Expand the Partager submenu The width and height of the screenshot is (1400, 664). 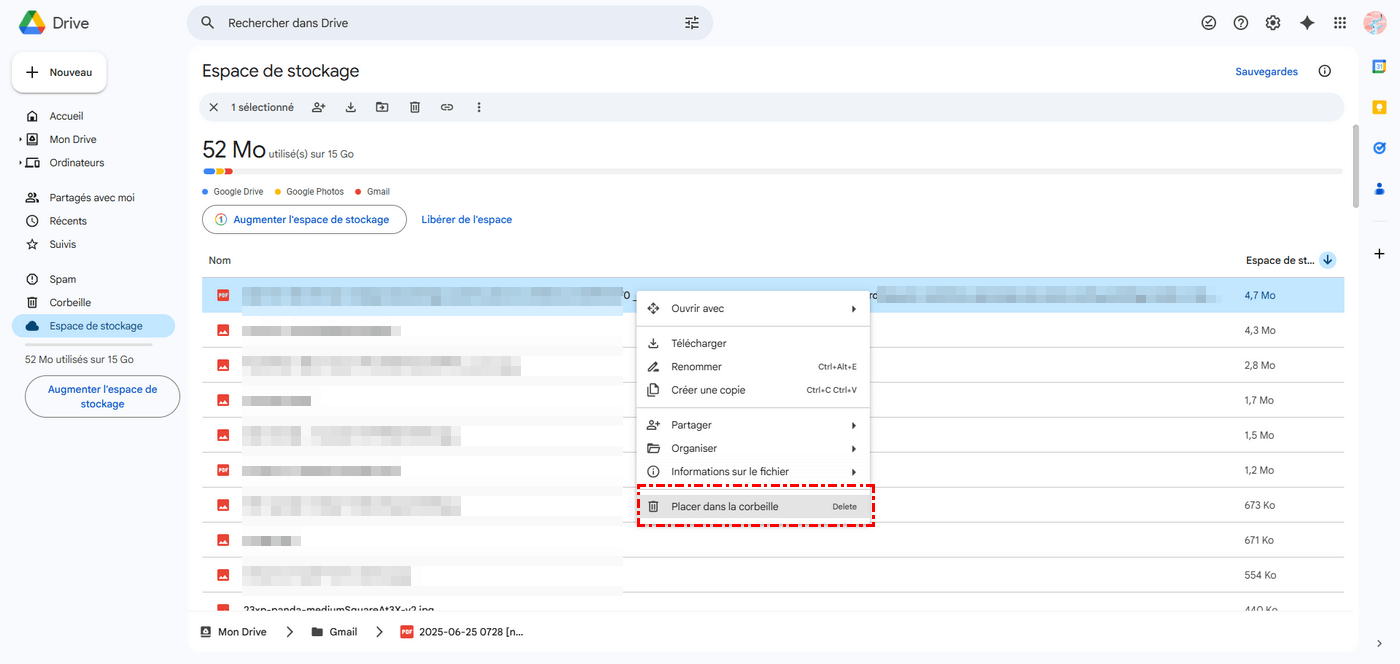pyautogui.click(x=853, y=425)
